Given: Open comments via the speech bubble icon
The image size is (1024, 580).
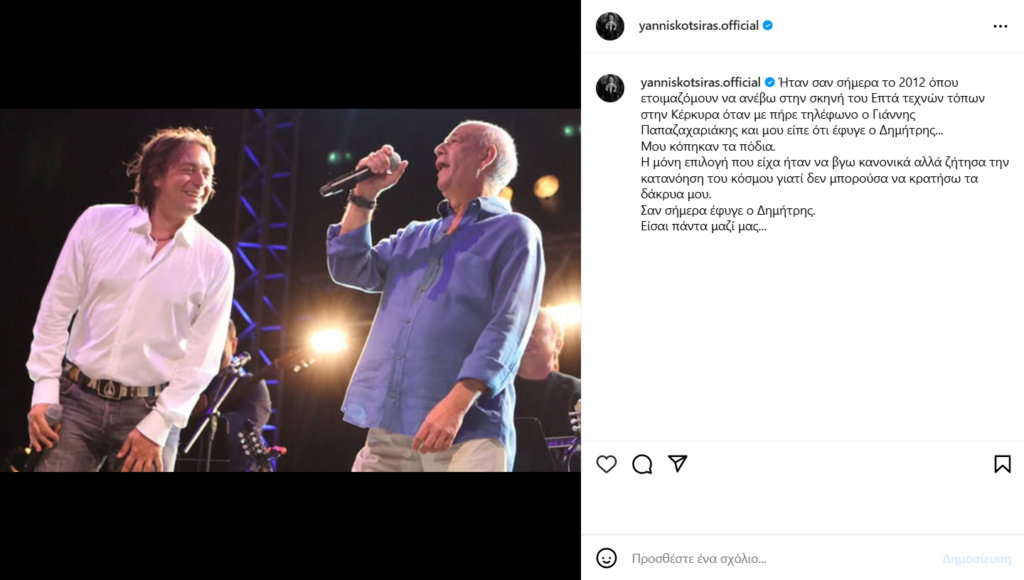Looking at the screenshot, I should click(x=642, y=464).
